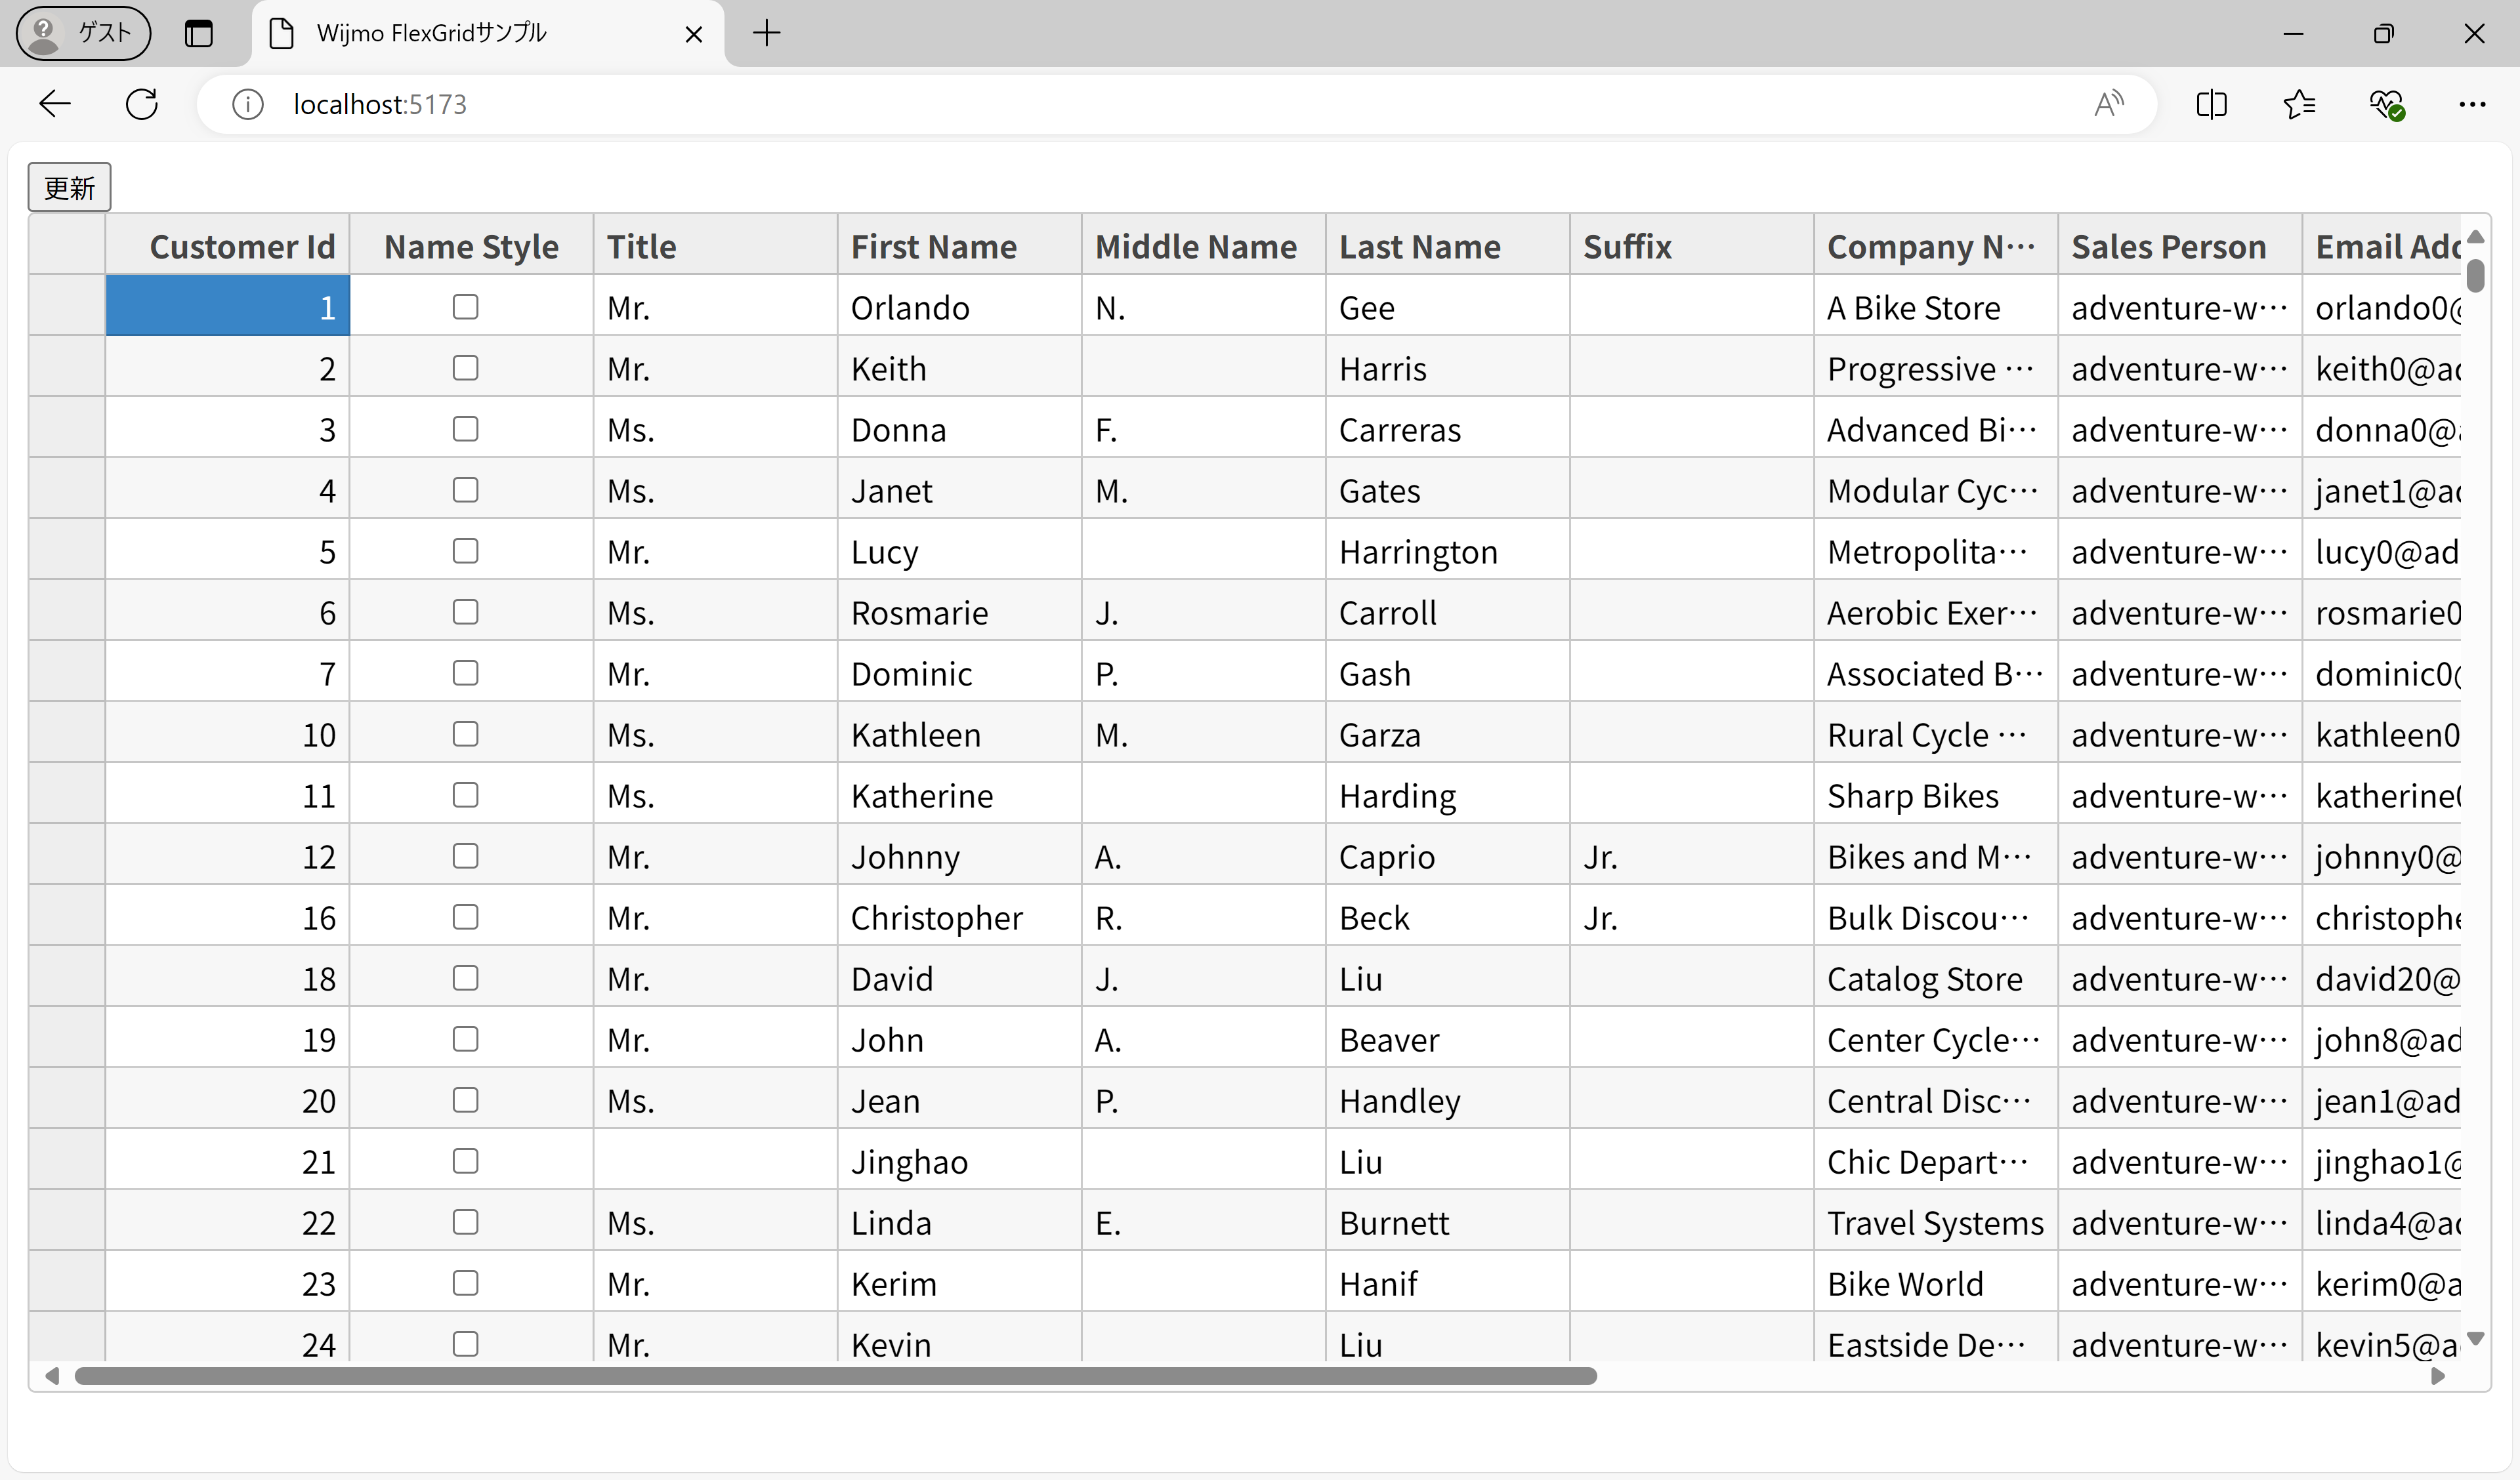Enable Name Style for Lucy Harrington

tap(465, 550)
